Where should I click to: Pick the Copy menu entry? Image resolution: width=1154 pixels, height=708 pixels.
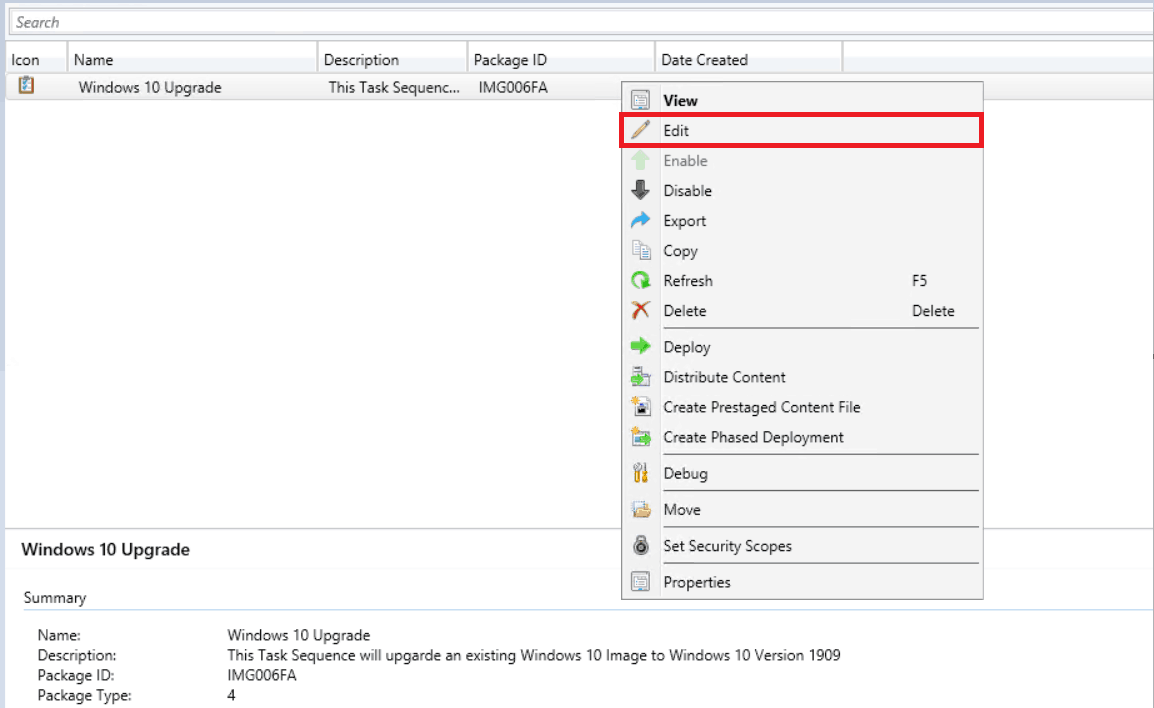[802, 251]
